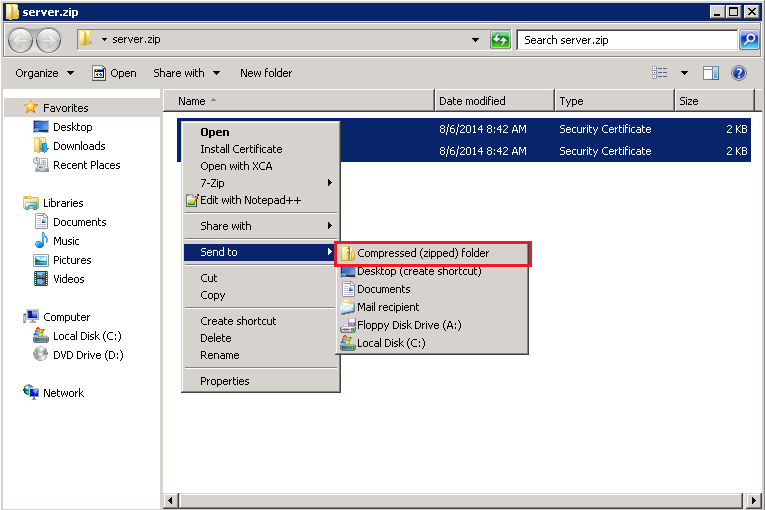Toggle the preview pane icon
Viewport: 765px width, 510px height.
(711, 73)
